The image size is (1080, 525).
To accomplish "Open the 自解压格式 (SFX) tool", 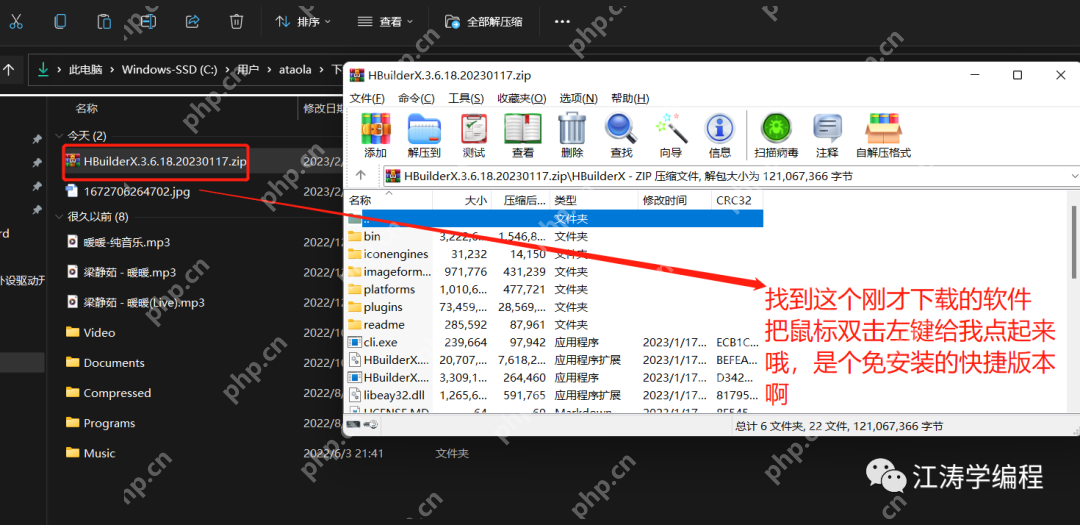I will [883, 134].
